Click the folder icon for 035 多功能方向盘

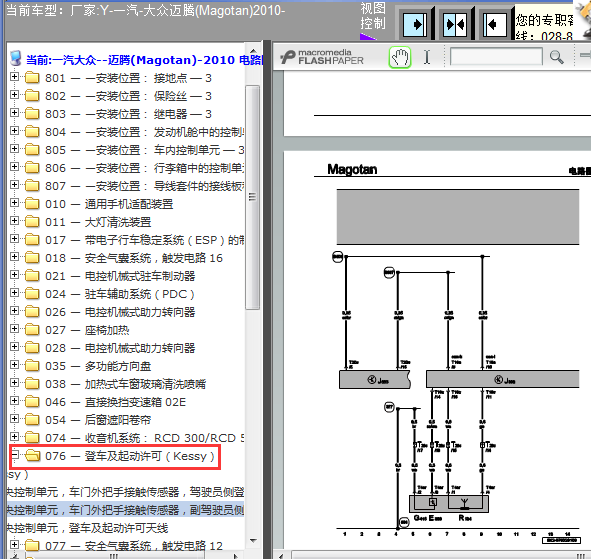(32, 366)
